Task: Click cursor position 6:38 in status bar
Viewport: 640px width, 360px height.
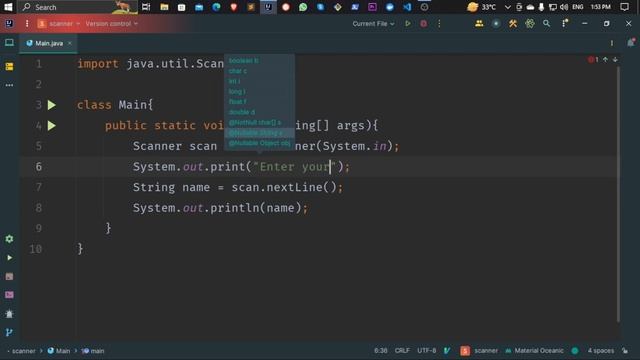Action: pos(380,351)
